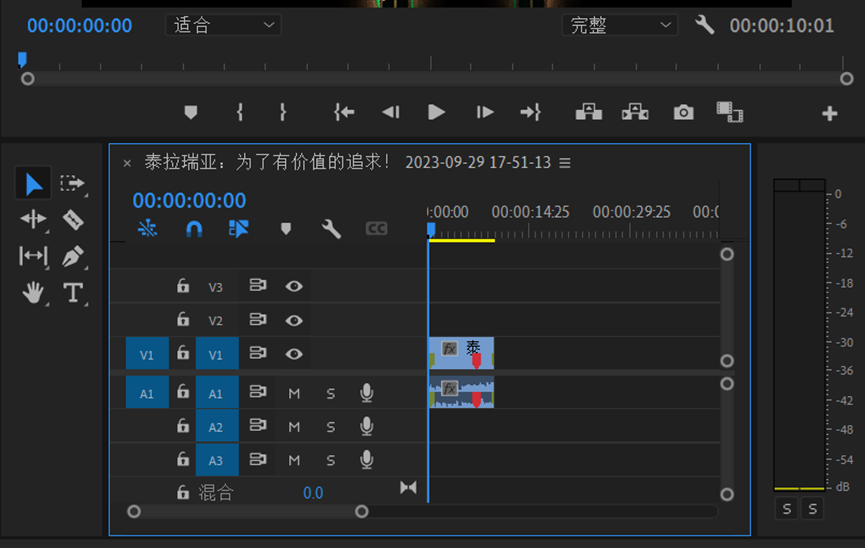
Task: Mute the A2 audio track
Action: point(294,427)
